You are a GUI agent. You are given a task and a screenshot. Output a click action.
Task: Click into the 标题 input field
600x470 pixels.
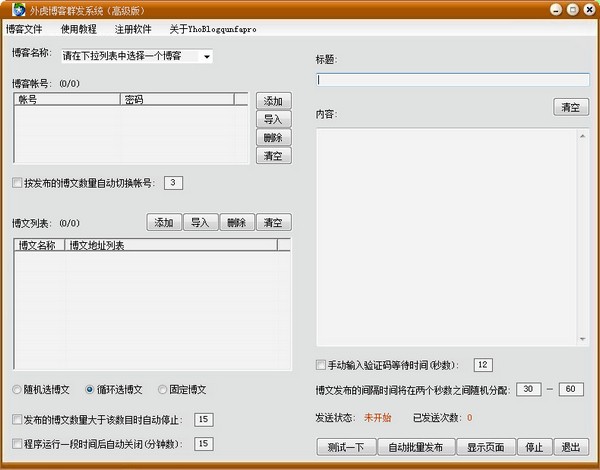tap(452, 79)
